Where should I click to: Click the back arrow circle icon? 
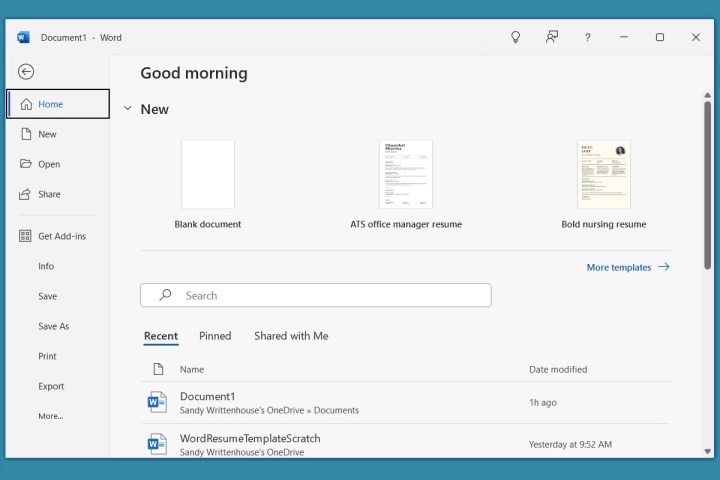tap(26, 71)
